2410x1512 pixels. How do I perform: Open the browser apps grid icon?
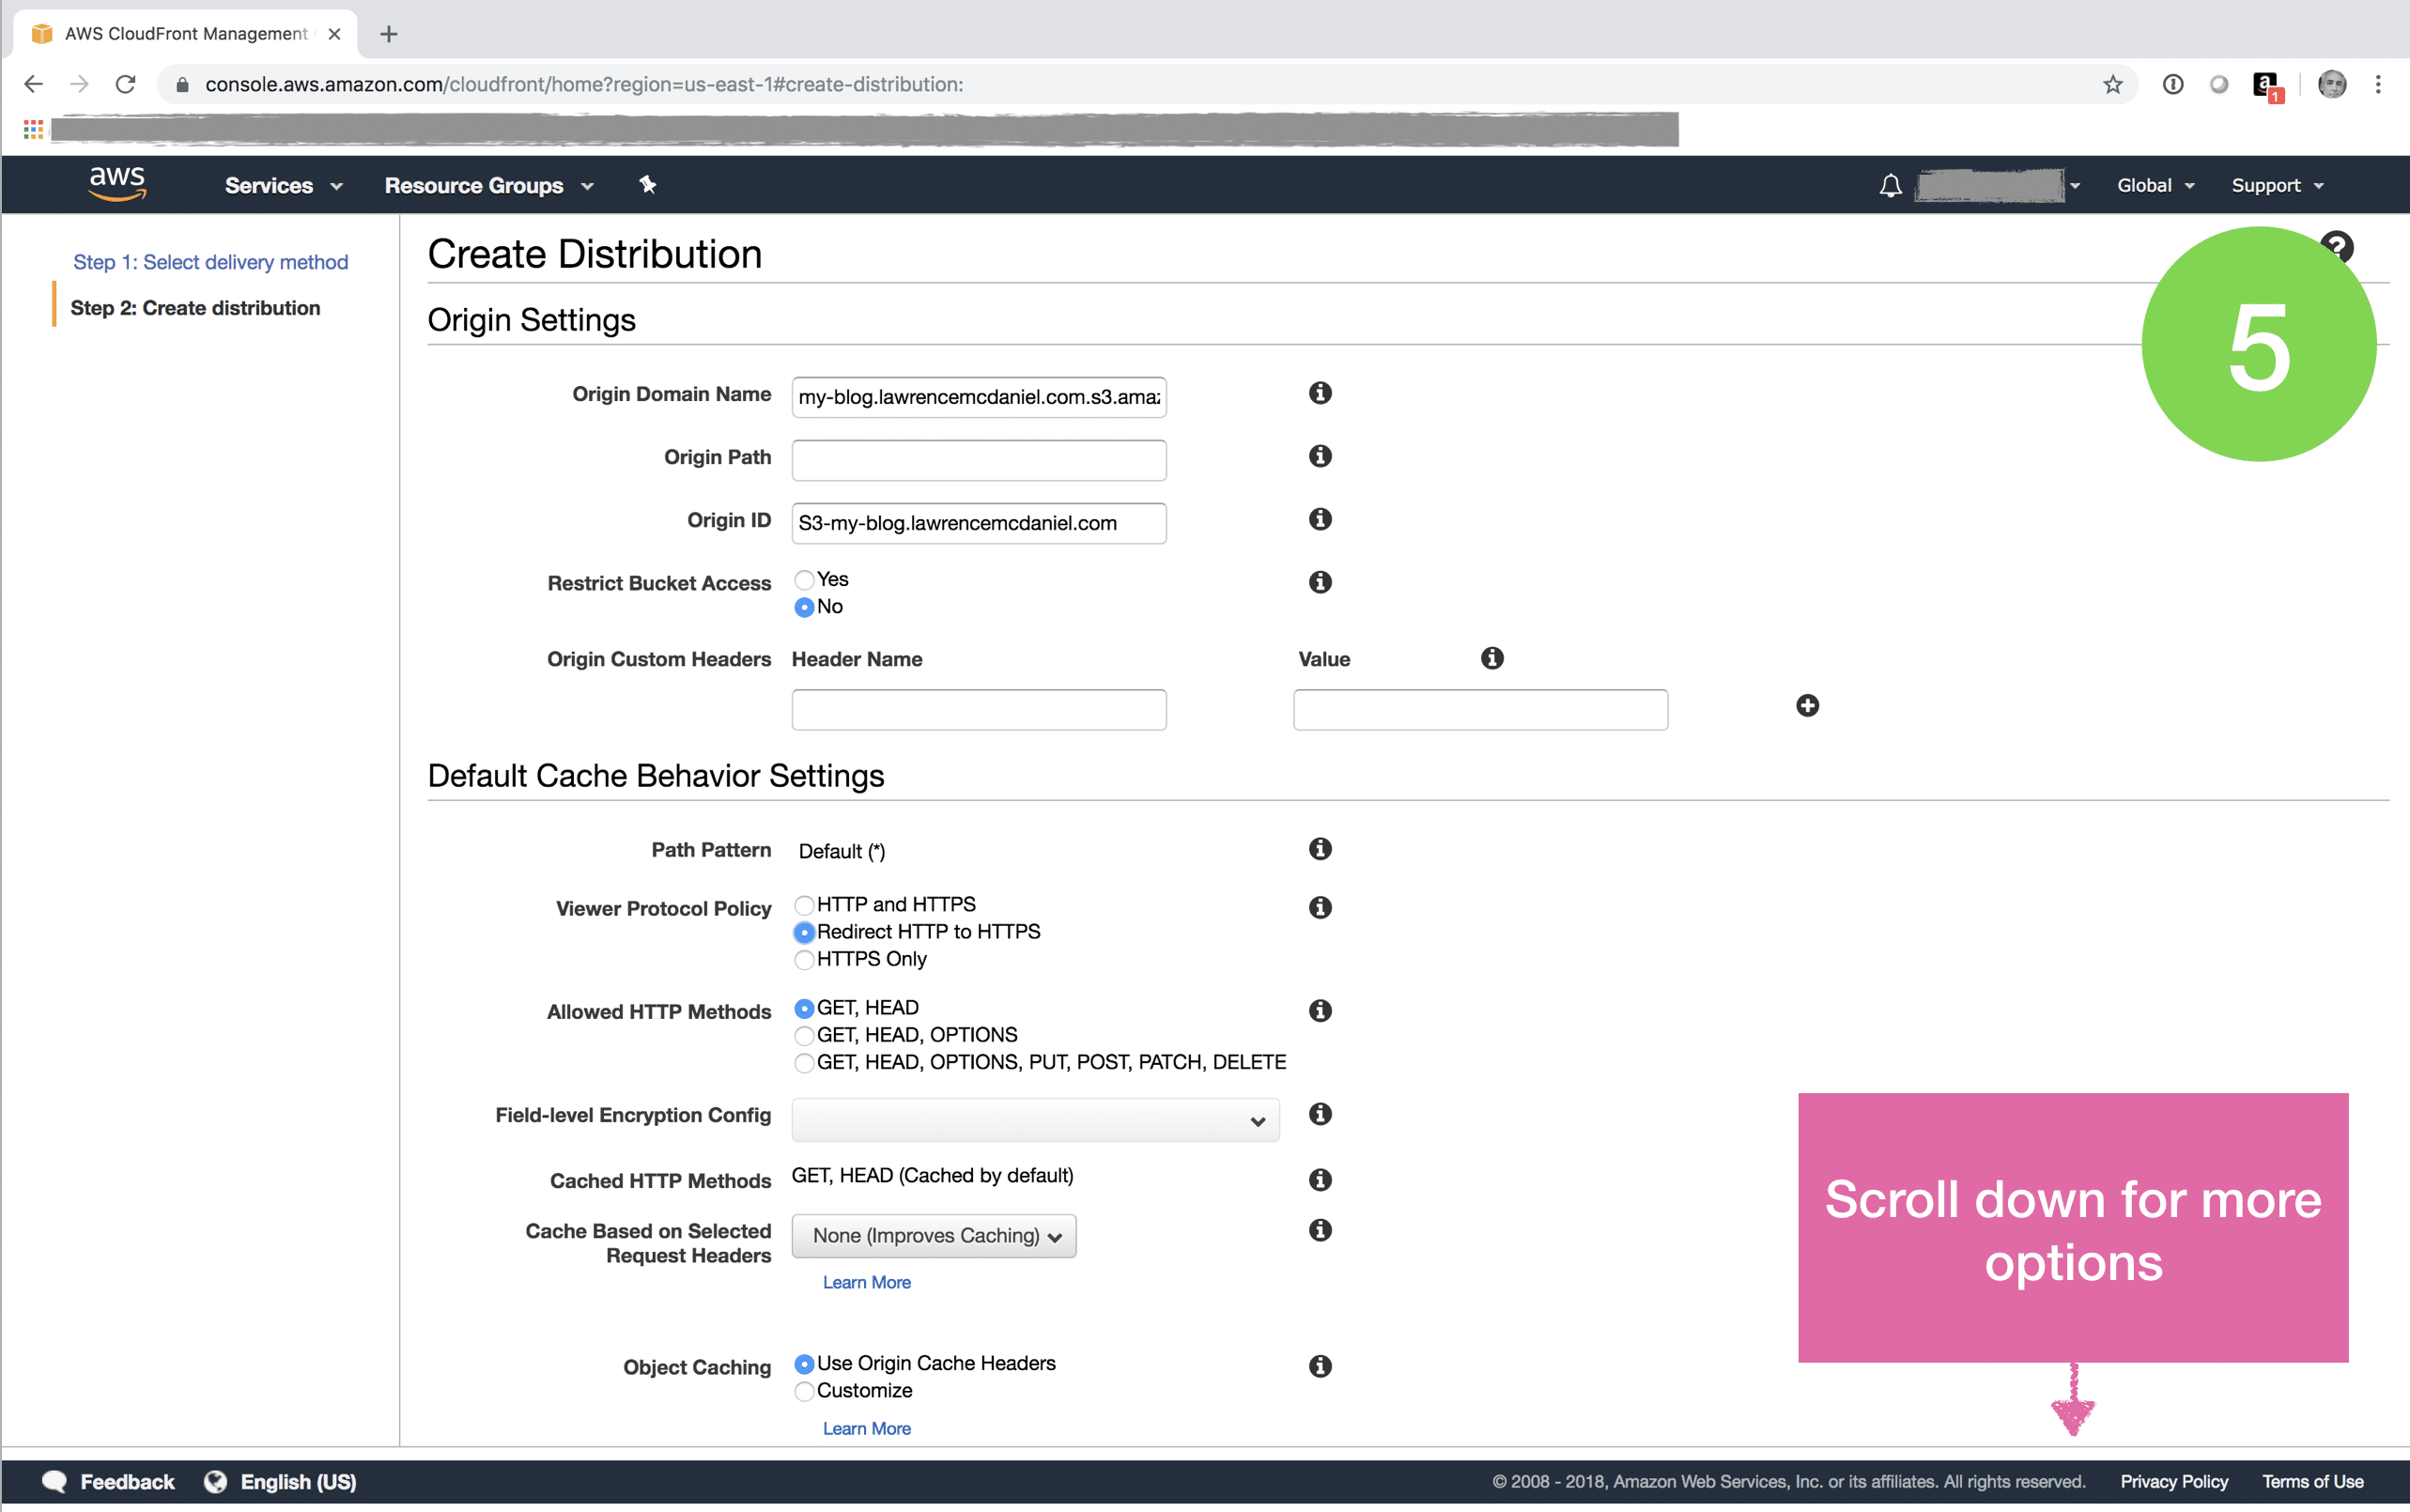(x=33, y=129)
